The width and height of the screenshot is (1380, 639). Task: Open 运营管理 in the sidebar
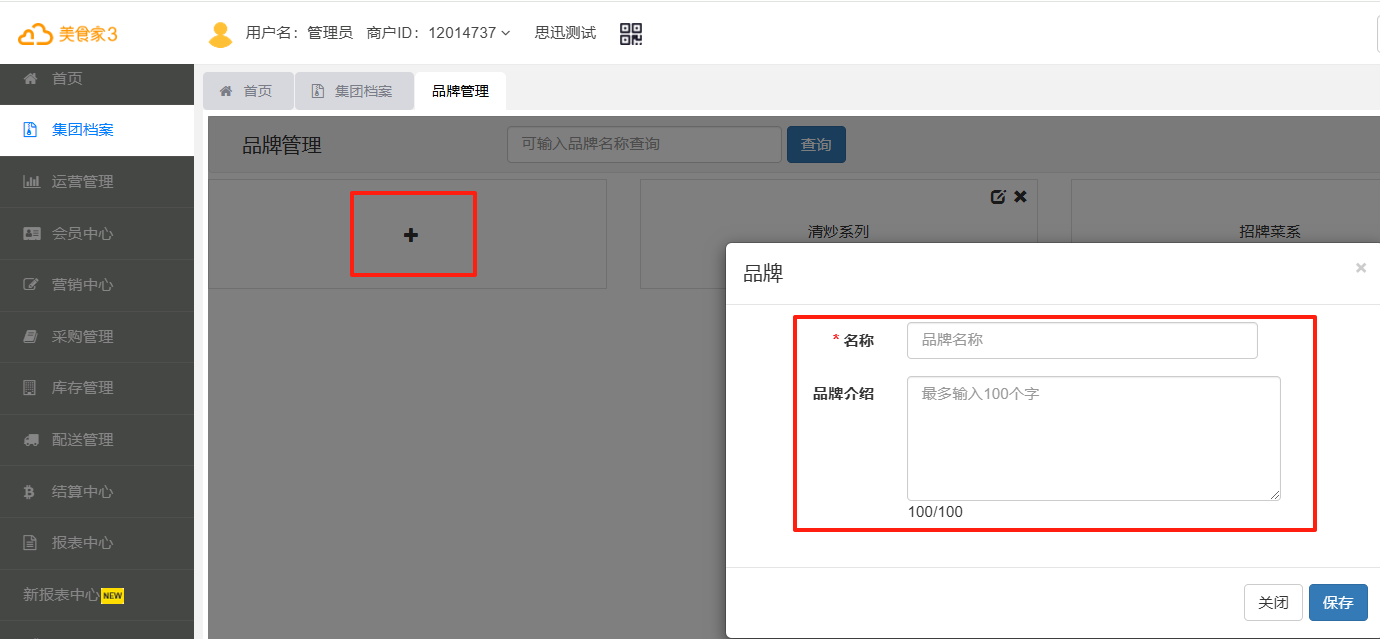[x=82, y=182]
